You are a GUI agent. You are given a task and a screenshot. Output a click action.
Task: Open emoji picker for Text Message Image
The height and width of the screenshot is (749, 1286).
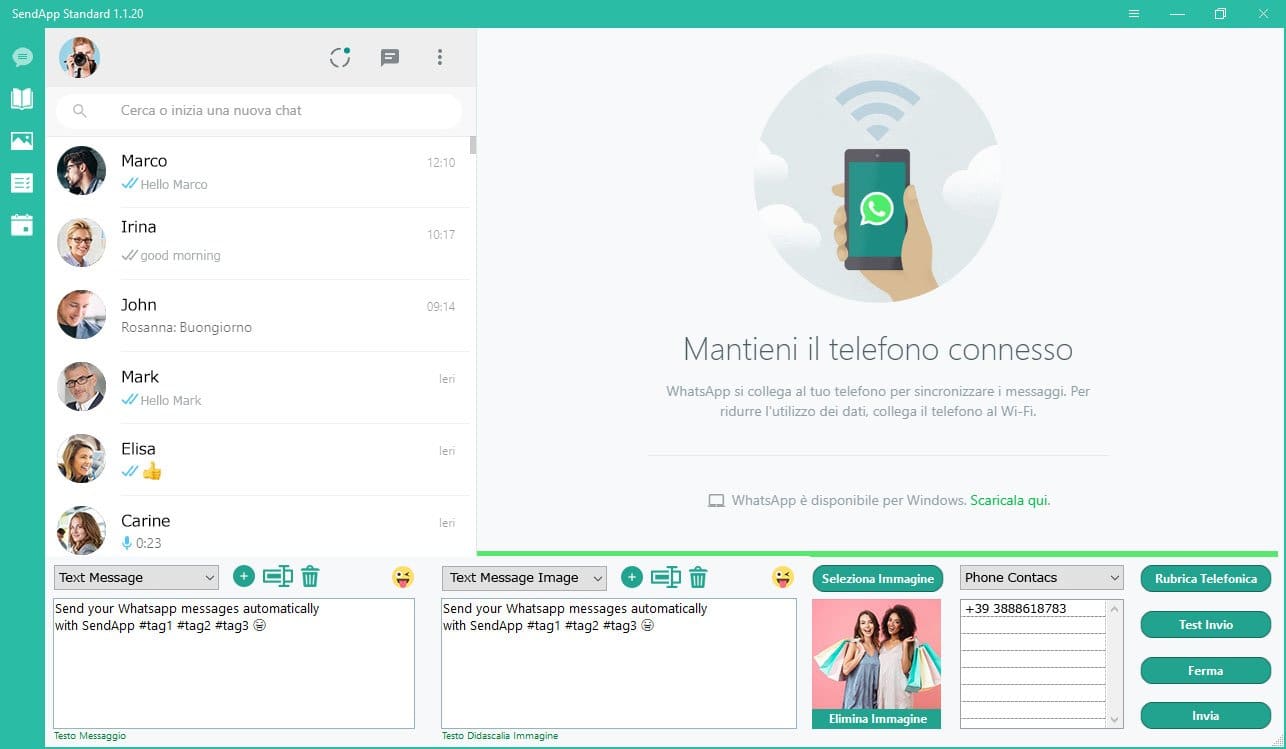point(782,577)
